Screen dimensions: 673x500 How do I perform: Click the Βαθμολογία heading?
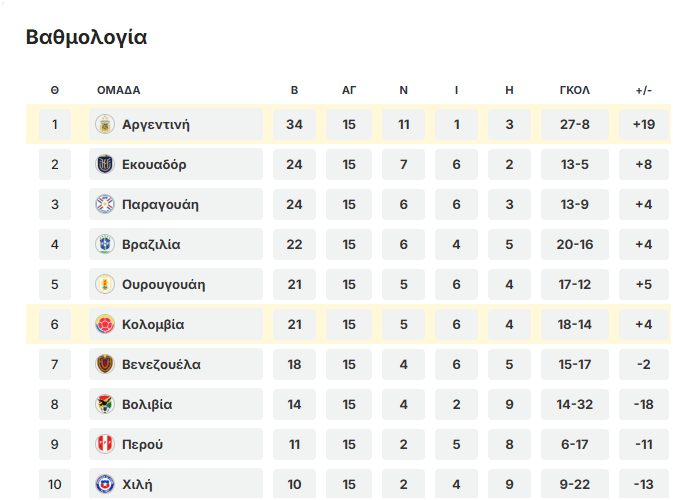(86, 38)
